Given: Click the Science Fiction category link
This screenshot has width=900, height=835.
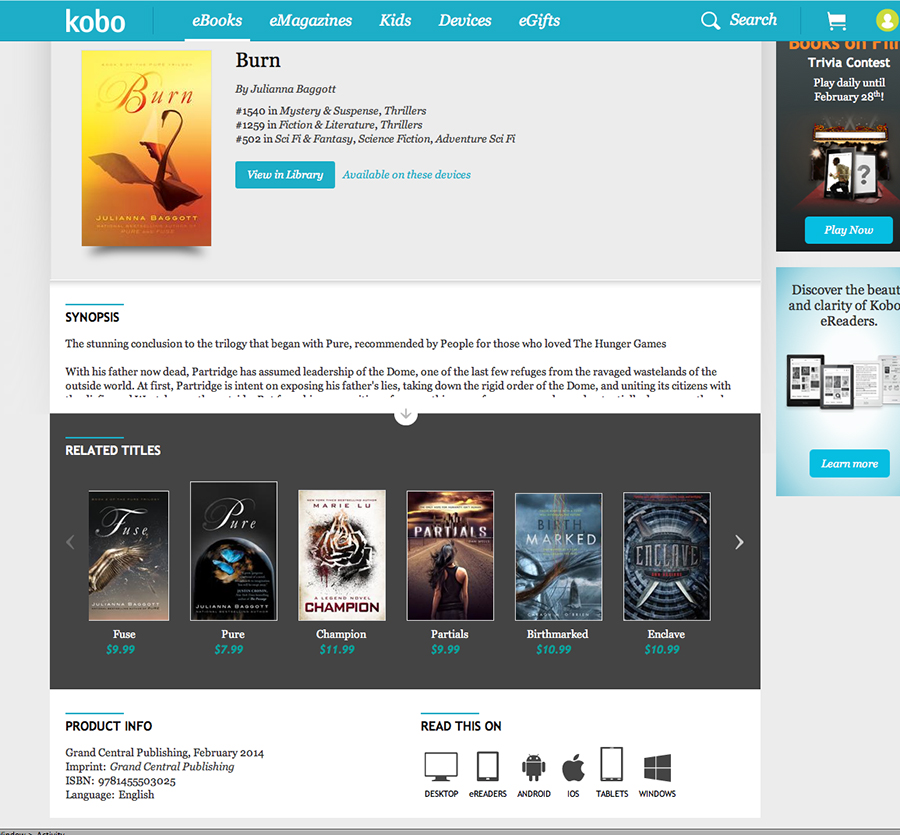Looking at the screenshot, I should [394, 139].
